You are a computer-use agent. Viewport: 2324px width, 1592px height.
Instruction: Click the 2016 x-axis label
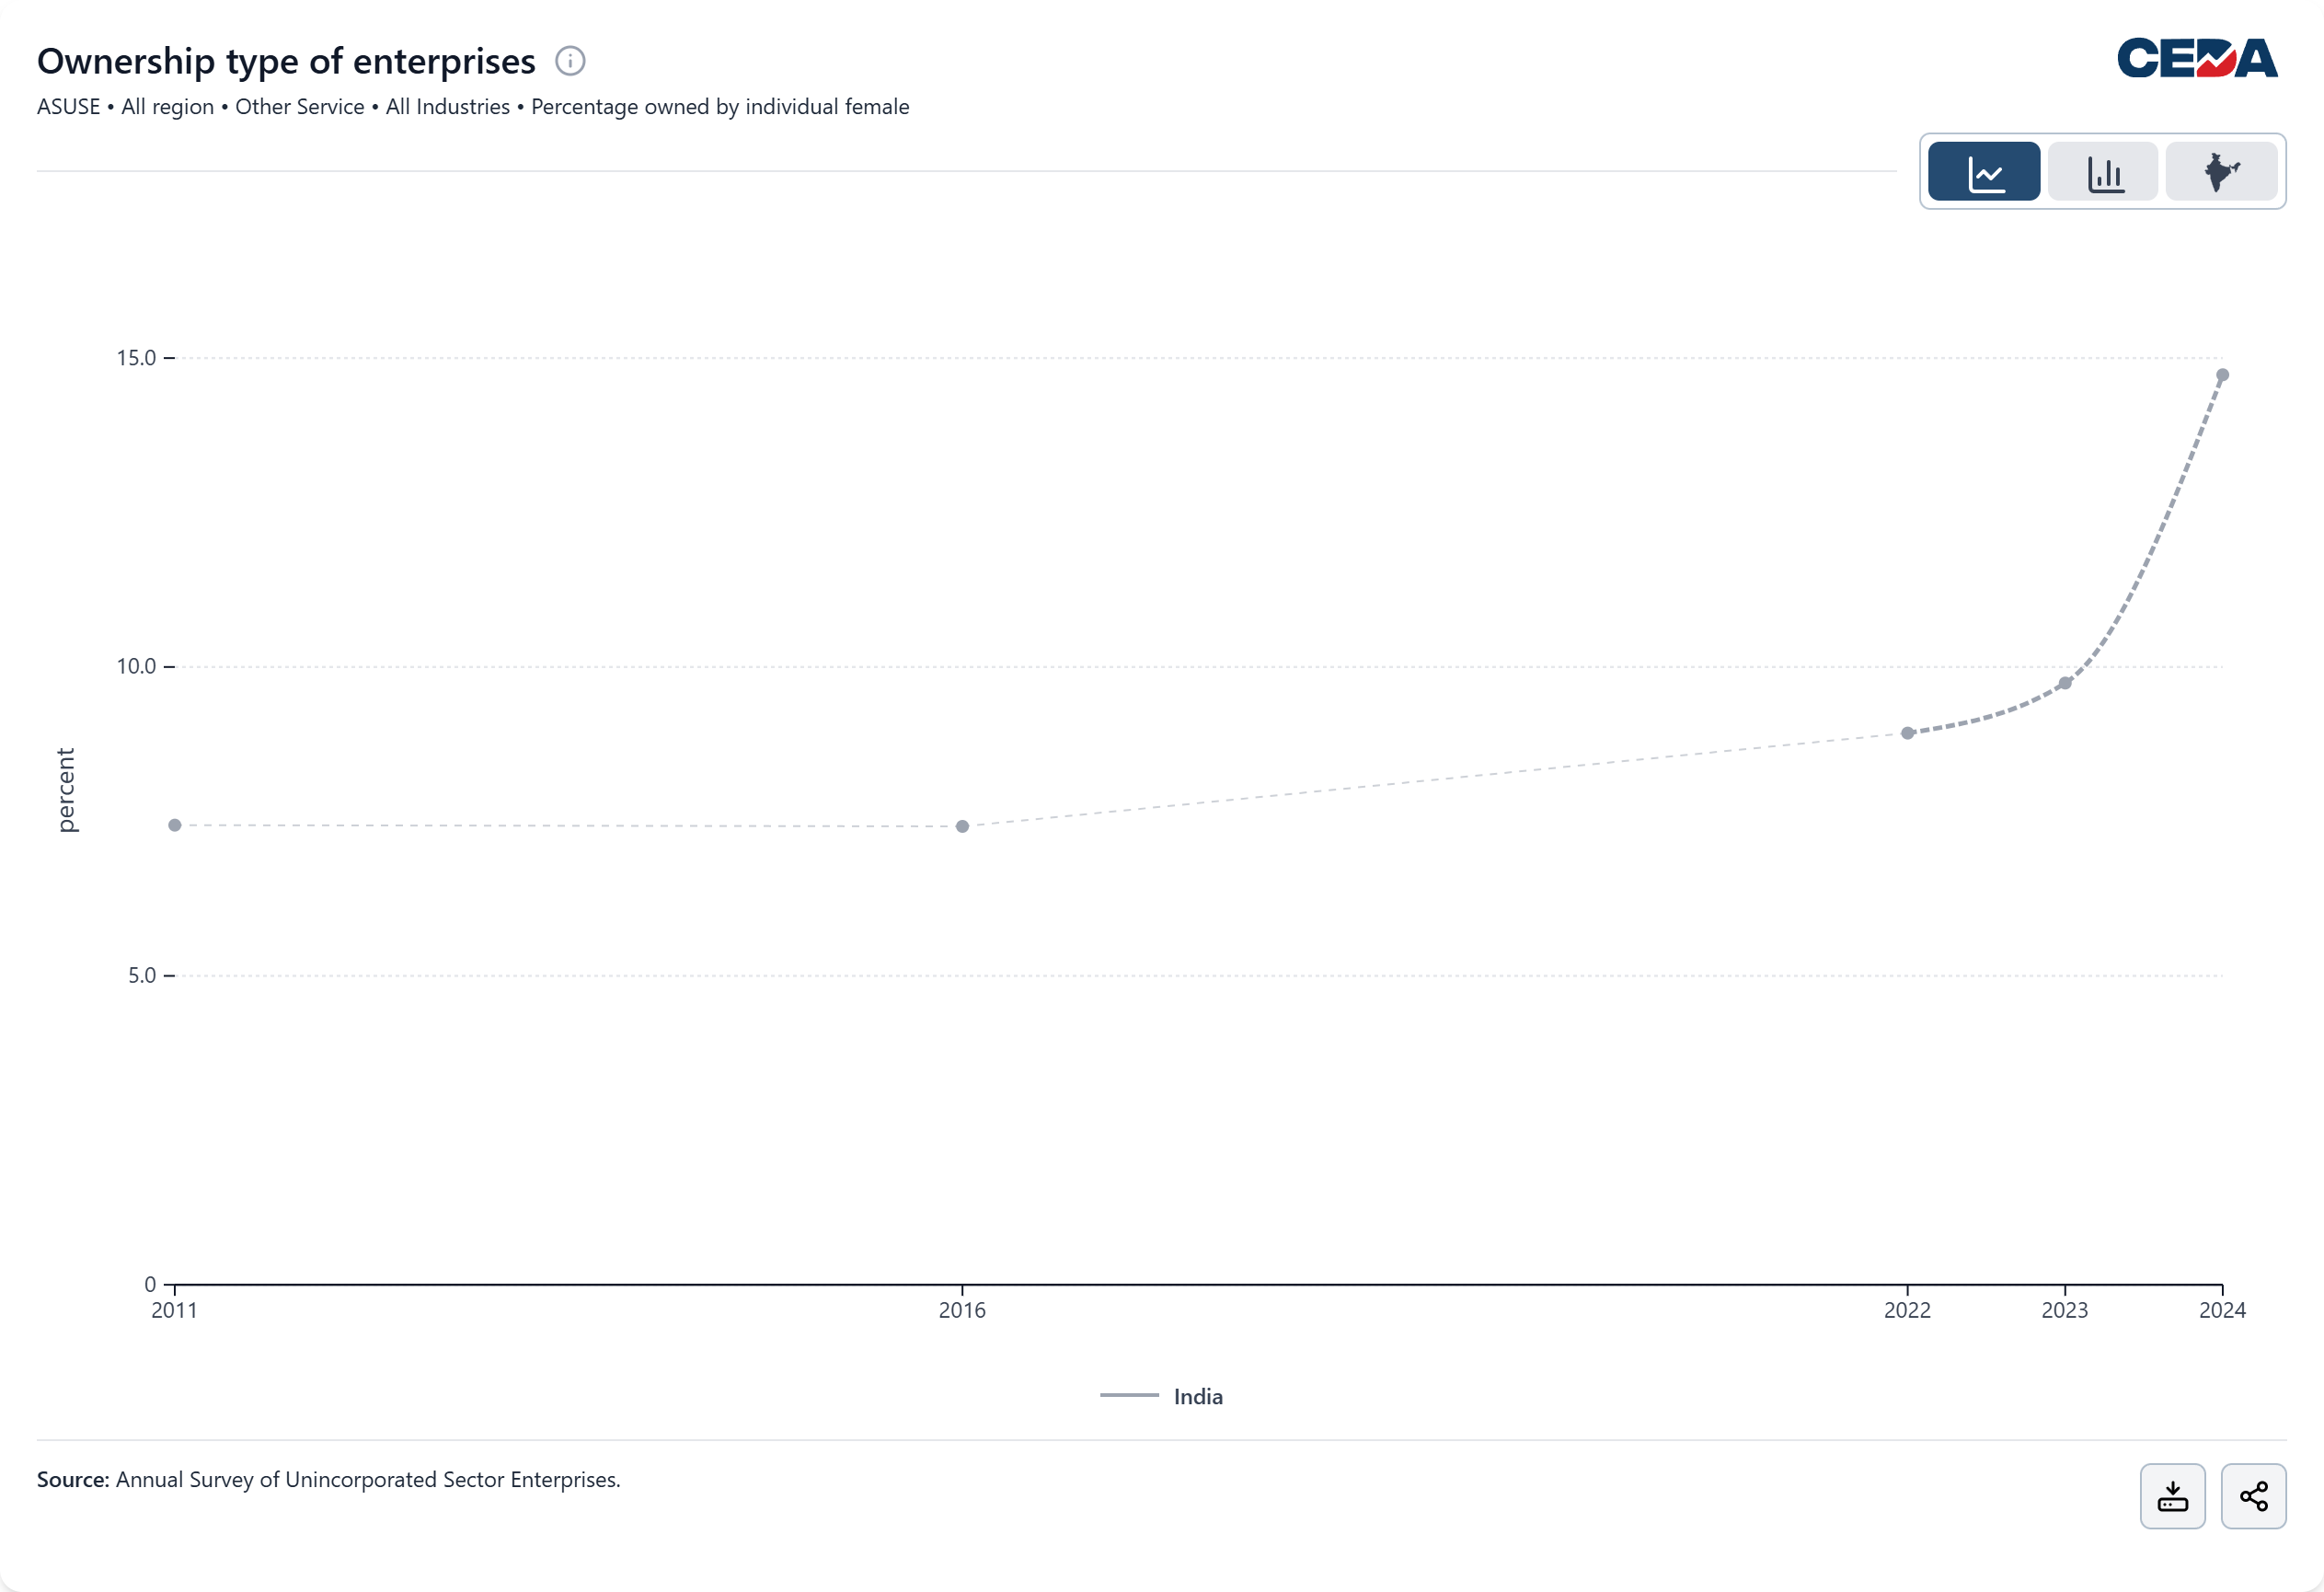point(962,1310)
